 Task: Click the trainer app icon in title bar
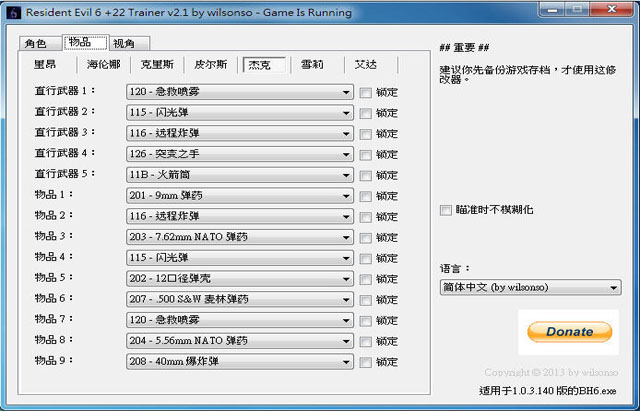[14, 13]
